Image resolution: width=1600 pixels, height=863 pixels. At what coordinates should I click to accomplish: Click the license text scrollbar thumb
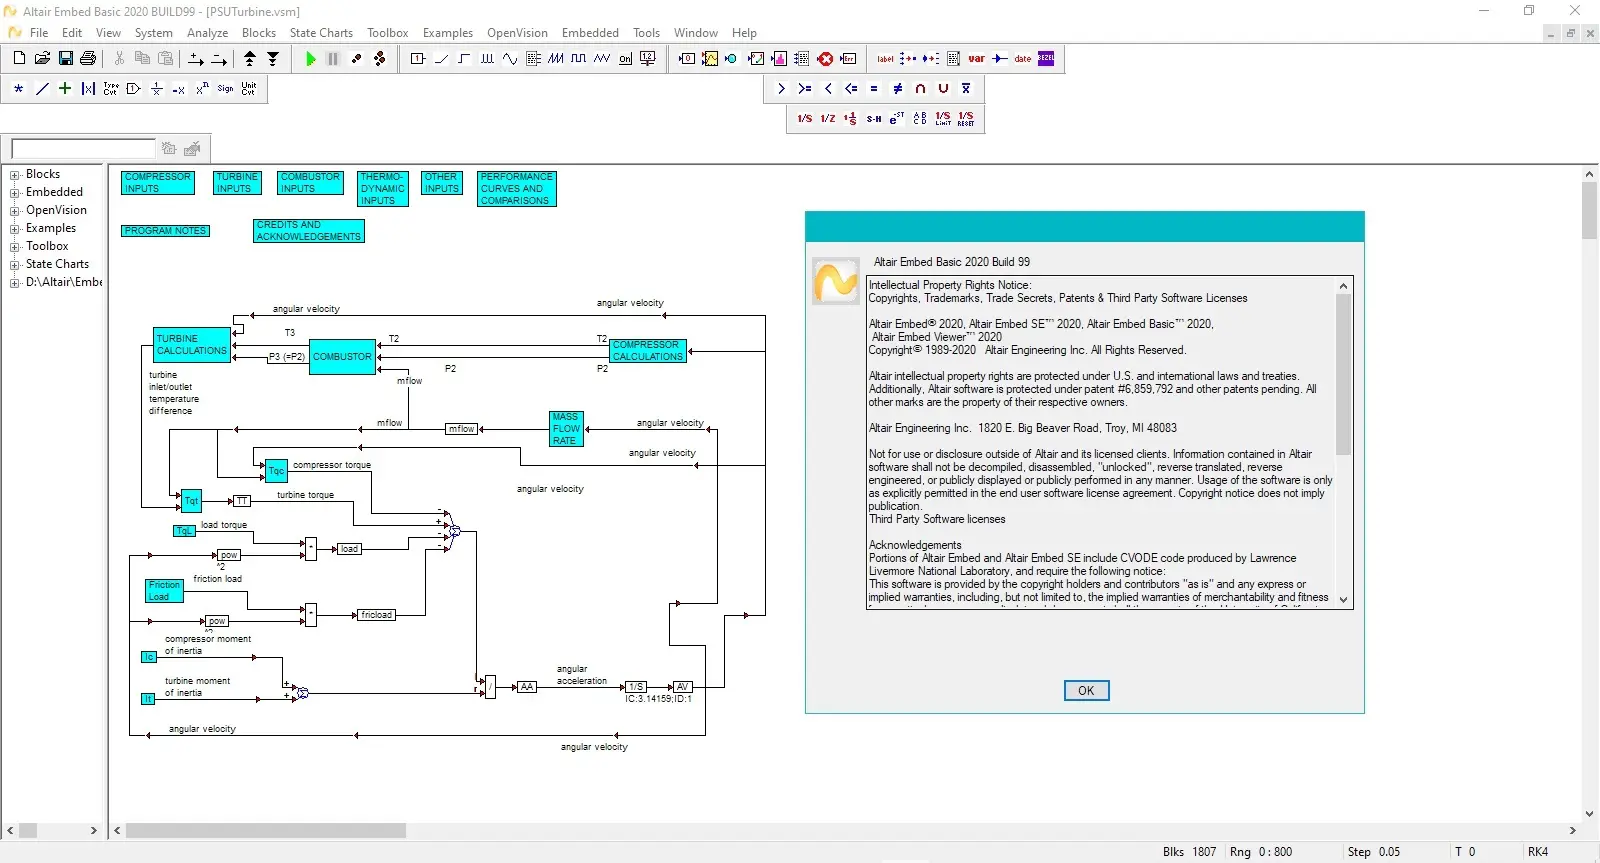tap(1343, 374)
